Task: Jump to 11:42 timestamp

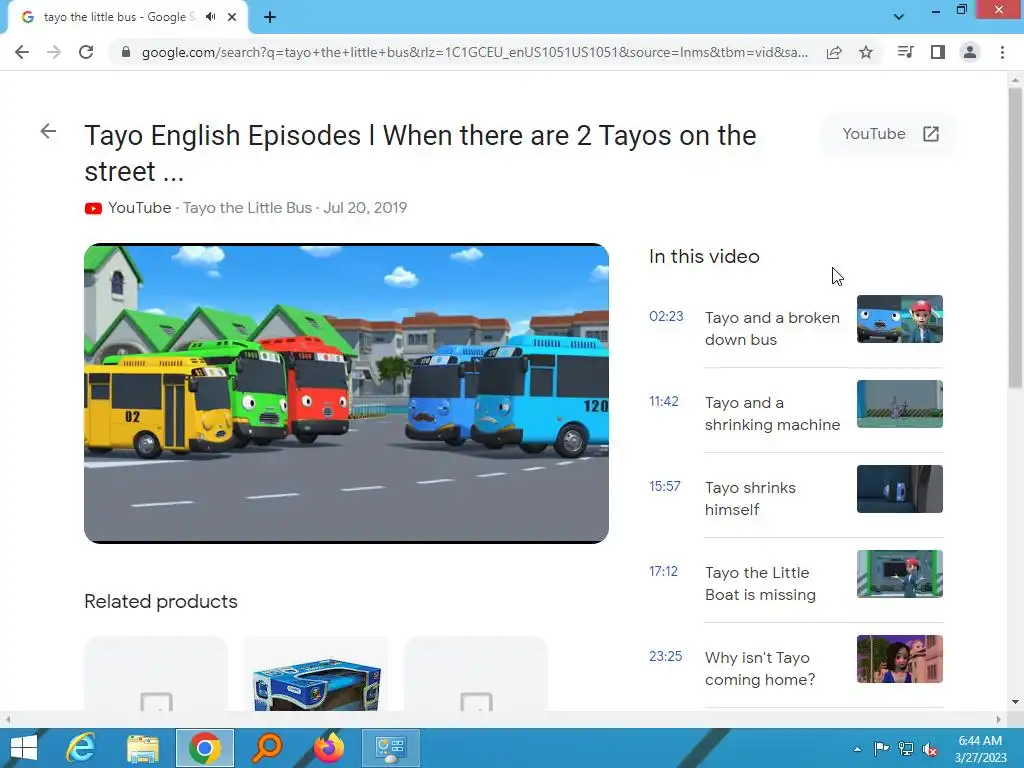Action: [x=664, y=402]
